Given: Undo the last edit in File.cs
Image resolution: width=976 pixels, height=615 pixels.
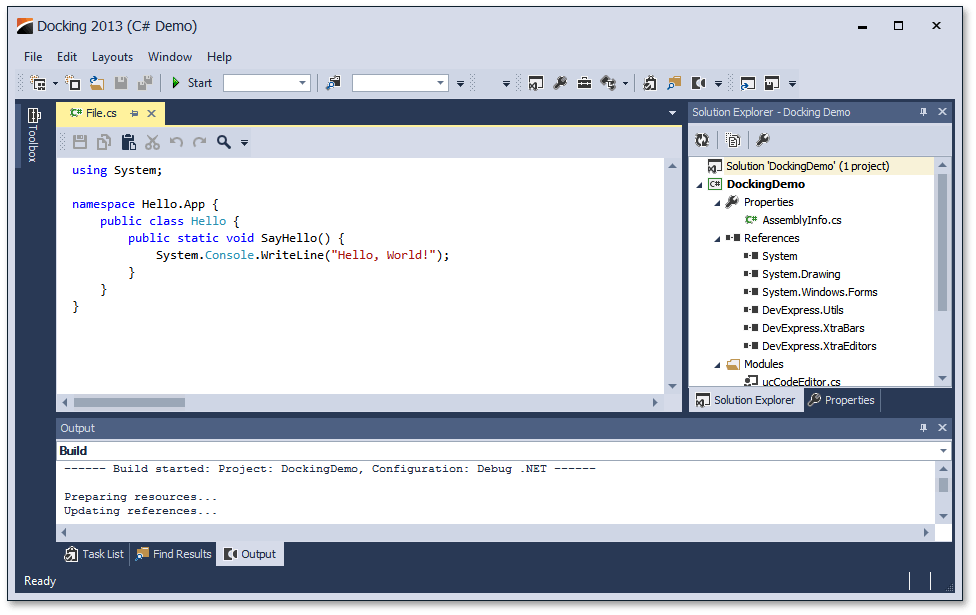Looking at the screenshot, I should tap(176, 142).
